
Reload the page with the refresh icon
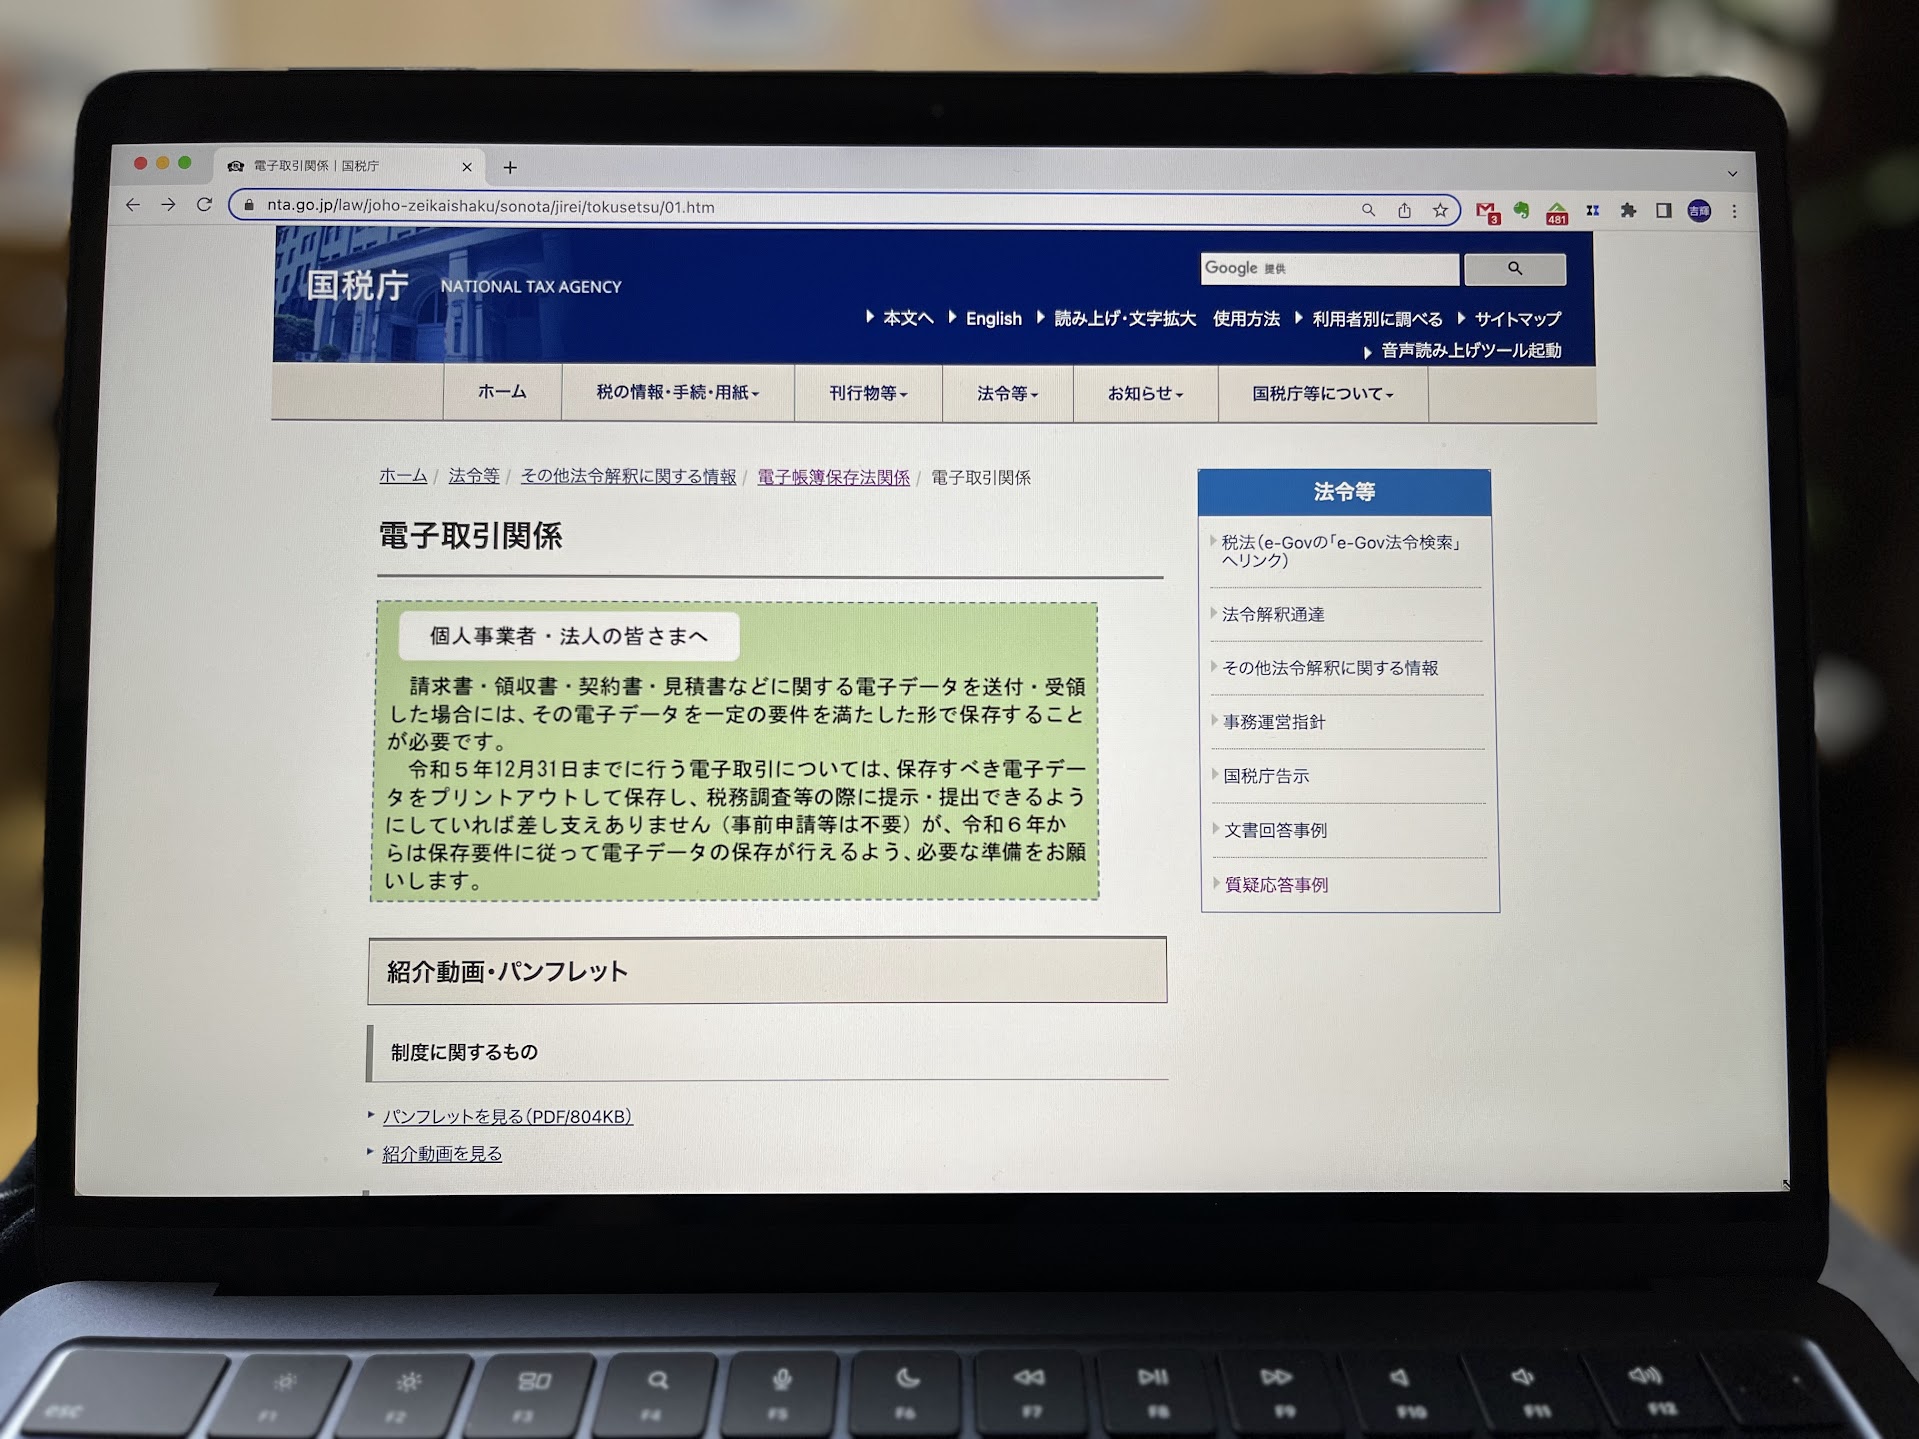(204, 205)
